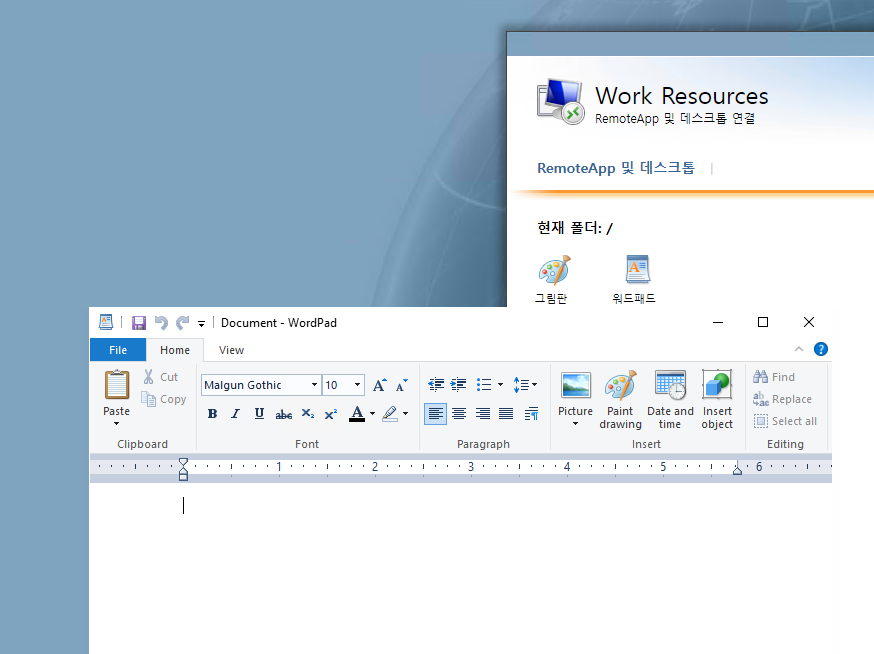Justify the paragraph text
Viewport: 874px width, 654px height.
point(506,414)
